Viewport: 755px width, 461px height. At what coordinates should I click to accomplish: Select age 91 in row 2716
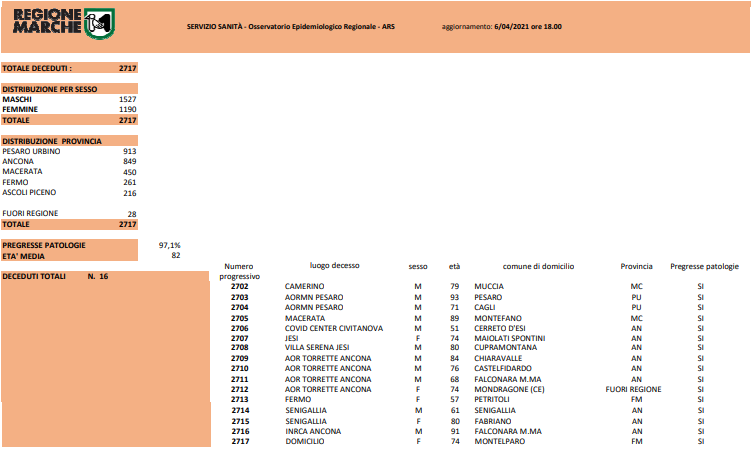click(x=455, y=432)
